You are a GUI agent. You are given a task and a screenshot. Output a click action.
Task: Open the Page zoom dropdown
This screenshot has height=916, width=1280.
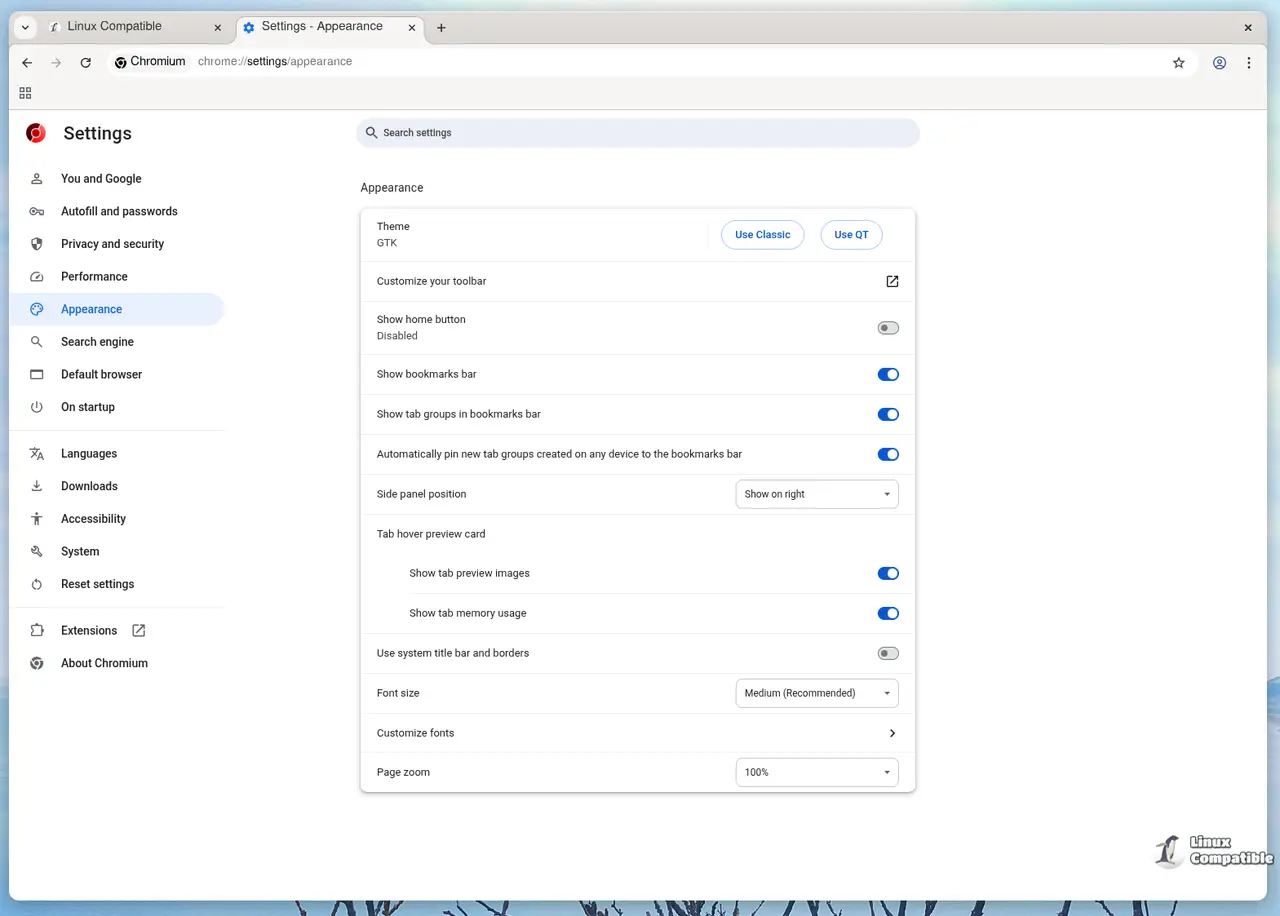coord(816,771)
